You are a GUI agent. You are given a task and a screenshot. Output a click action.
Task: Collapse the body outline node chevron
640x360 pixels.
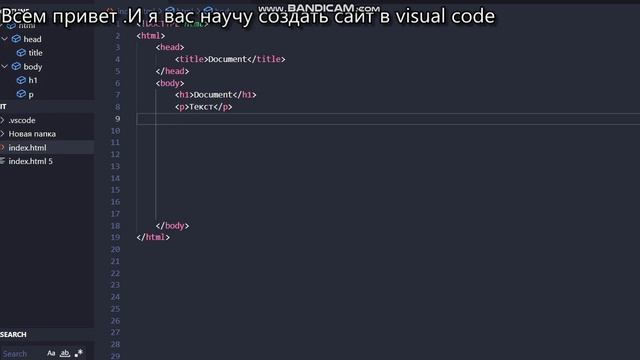coord(4,66)
